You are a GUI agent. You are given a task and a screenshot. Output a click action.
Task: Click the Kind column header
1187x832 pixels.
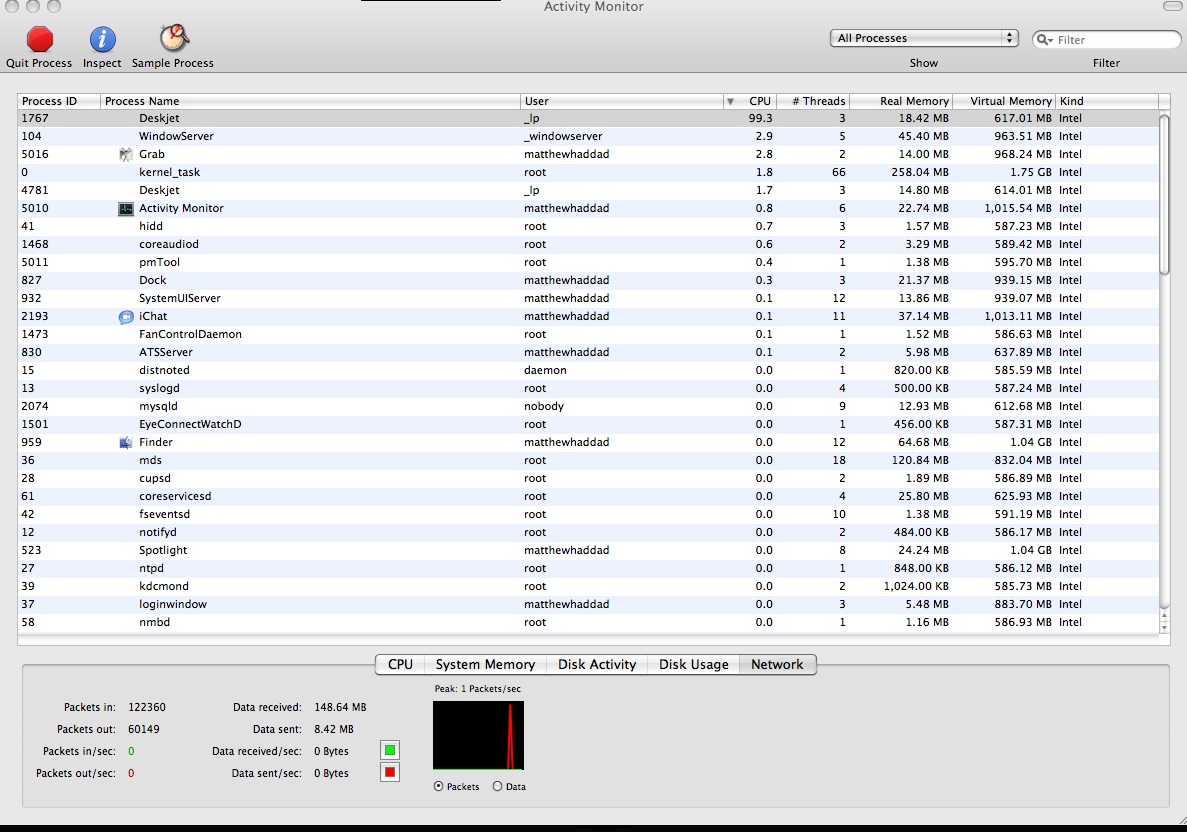1107,101
